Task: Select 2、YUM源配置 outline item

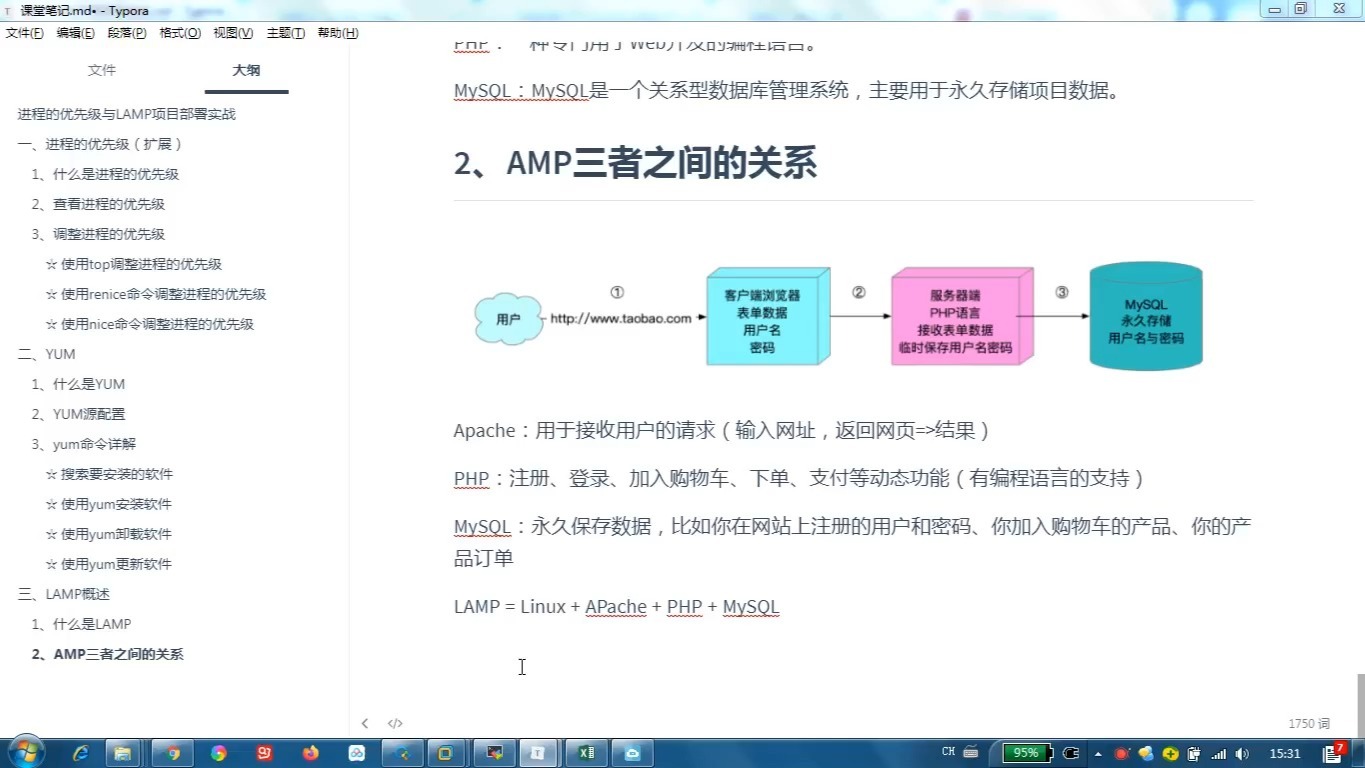Action: click(78, 414)
